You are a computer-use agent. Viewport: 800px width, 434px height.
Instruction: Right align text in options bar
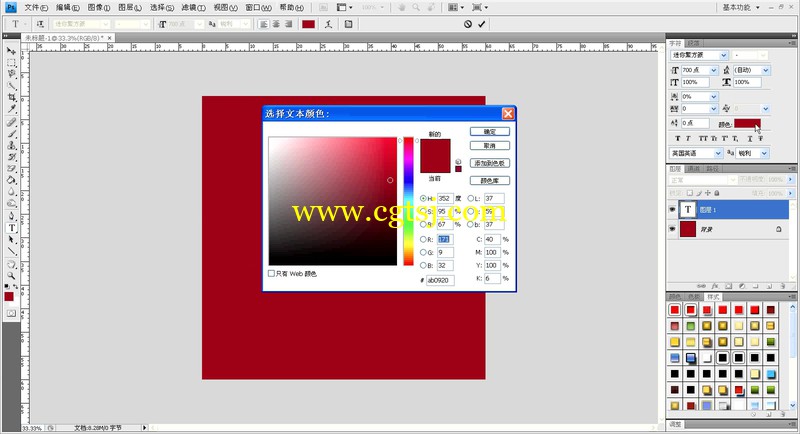click(x=289, y=24)
